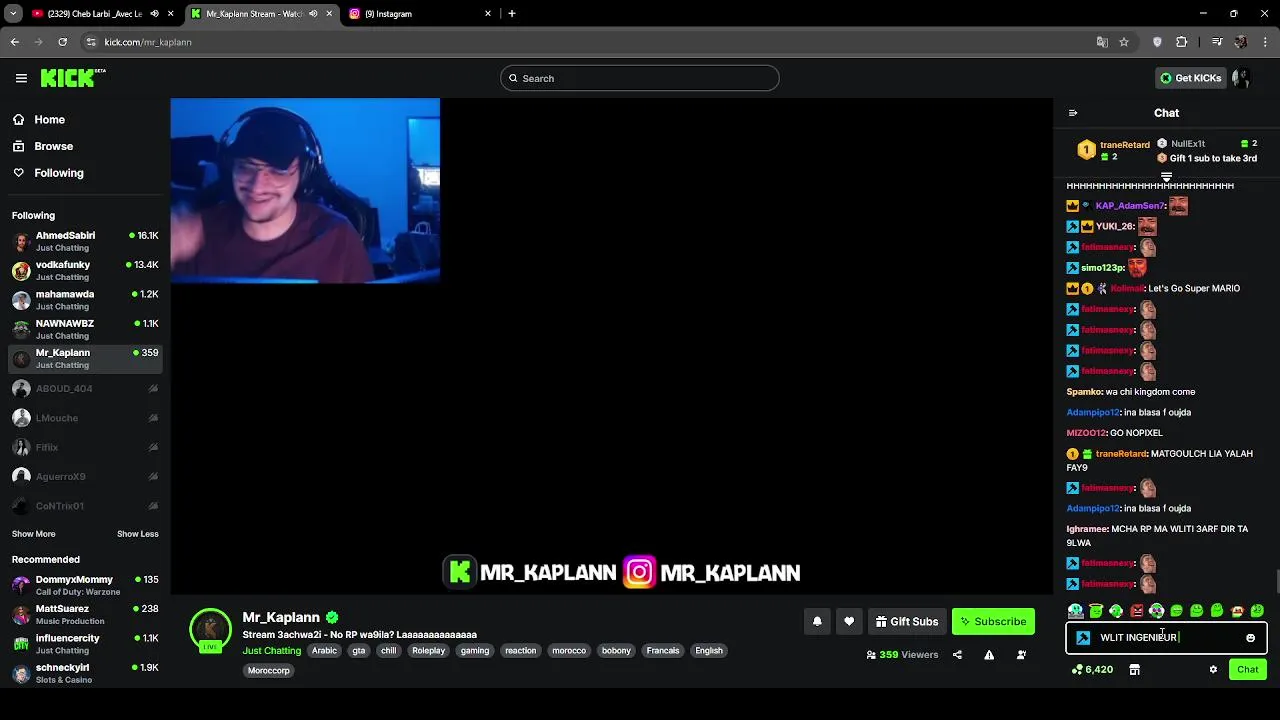Open schneckyirl recommended channel
The image size is (1280, 720).
click(x=85, y=673)
